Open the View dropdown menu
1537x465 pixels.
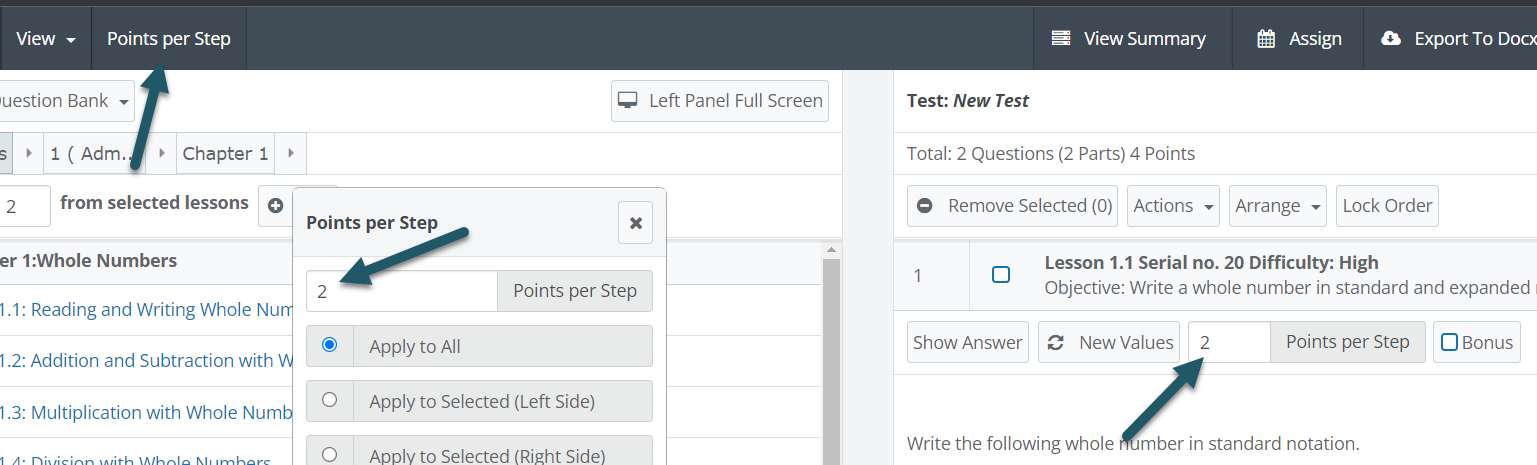pyautogui.click(x=46, y=39)
